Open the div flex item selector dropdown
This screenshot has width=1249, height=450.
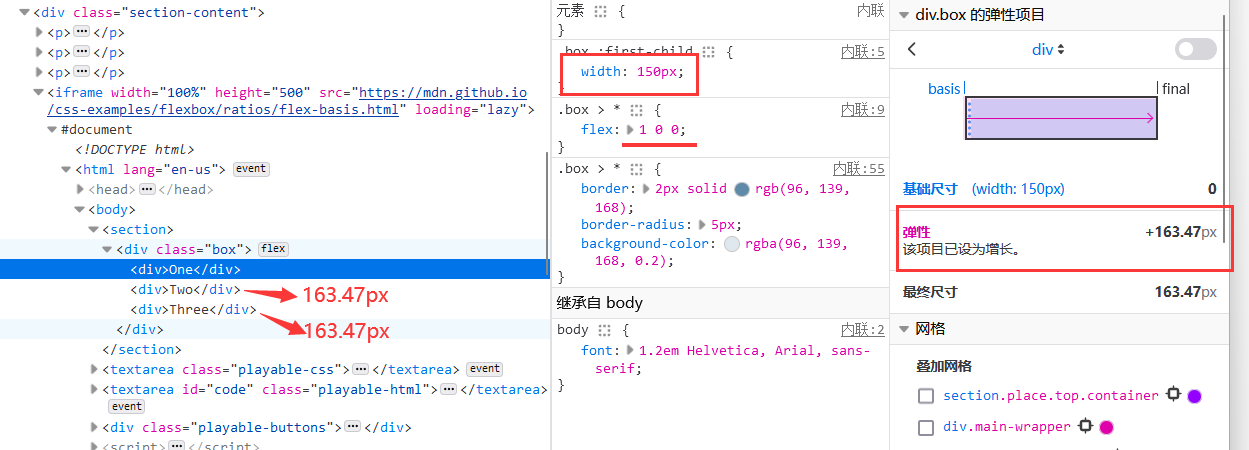[x=1048, y=49]
